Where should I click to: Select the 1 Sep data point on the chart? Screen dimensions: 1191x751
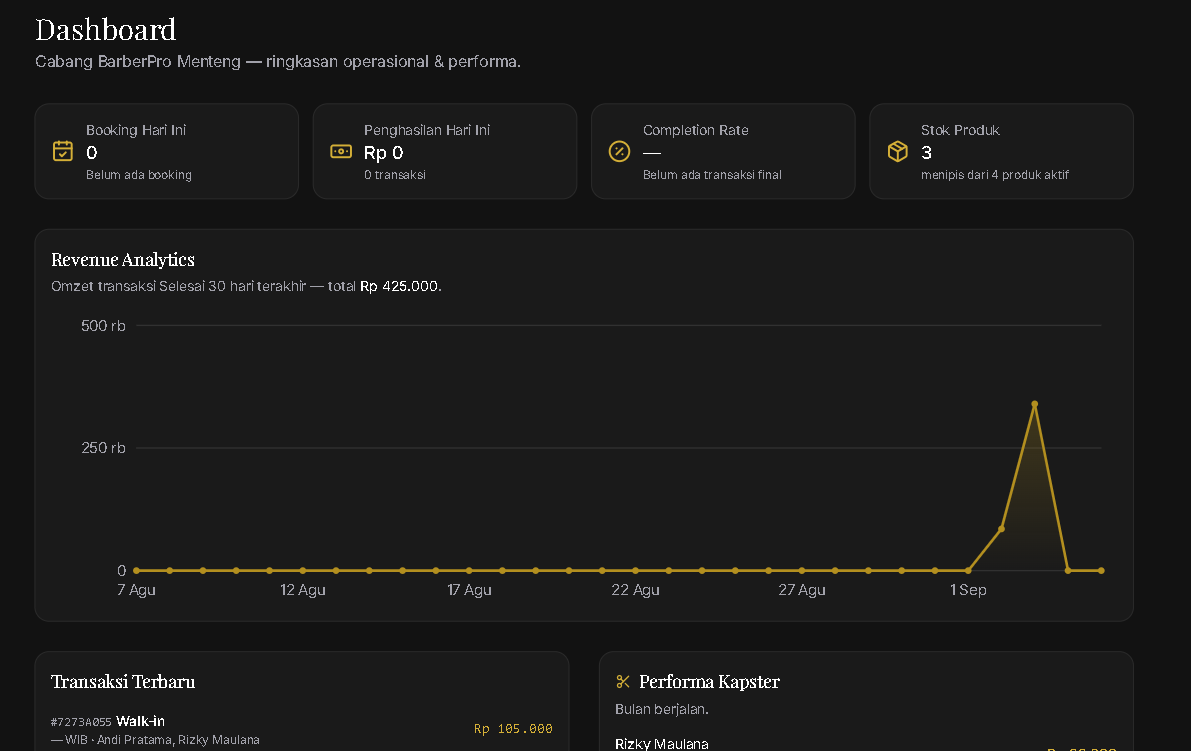pyautogui.click(x=968, y=570)
